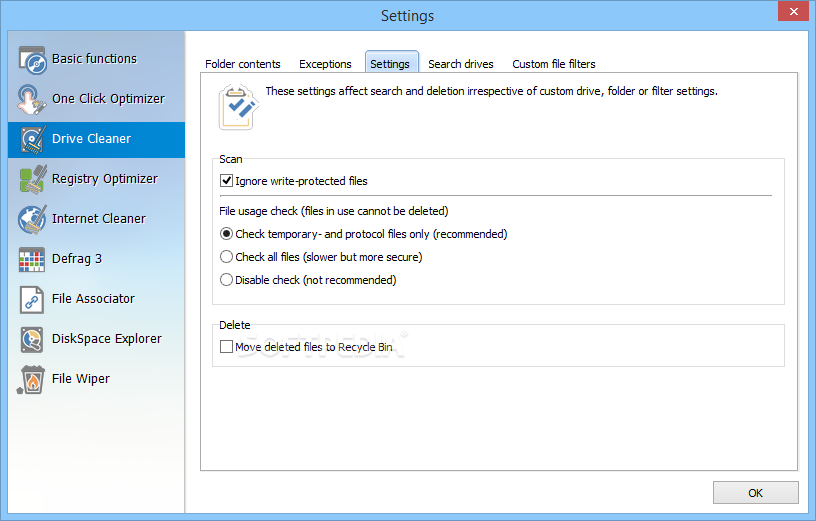This screenshot has width=816, height=521.
Task: Close the Settings window
Action: coord(793,11)
